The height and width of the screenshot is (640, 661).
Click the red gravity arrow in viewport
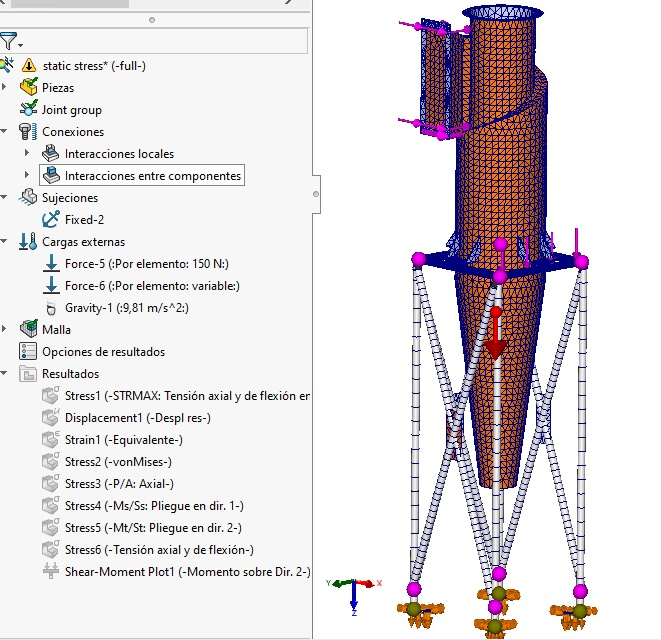(496, 333)
